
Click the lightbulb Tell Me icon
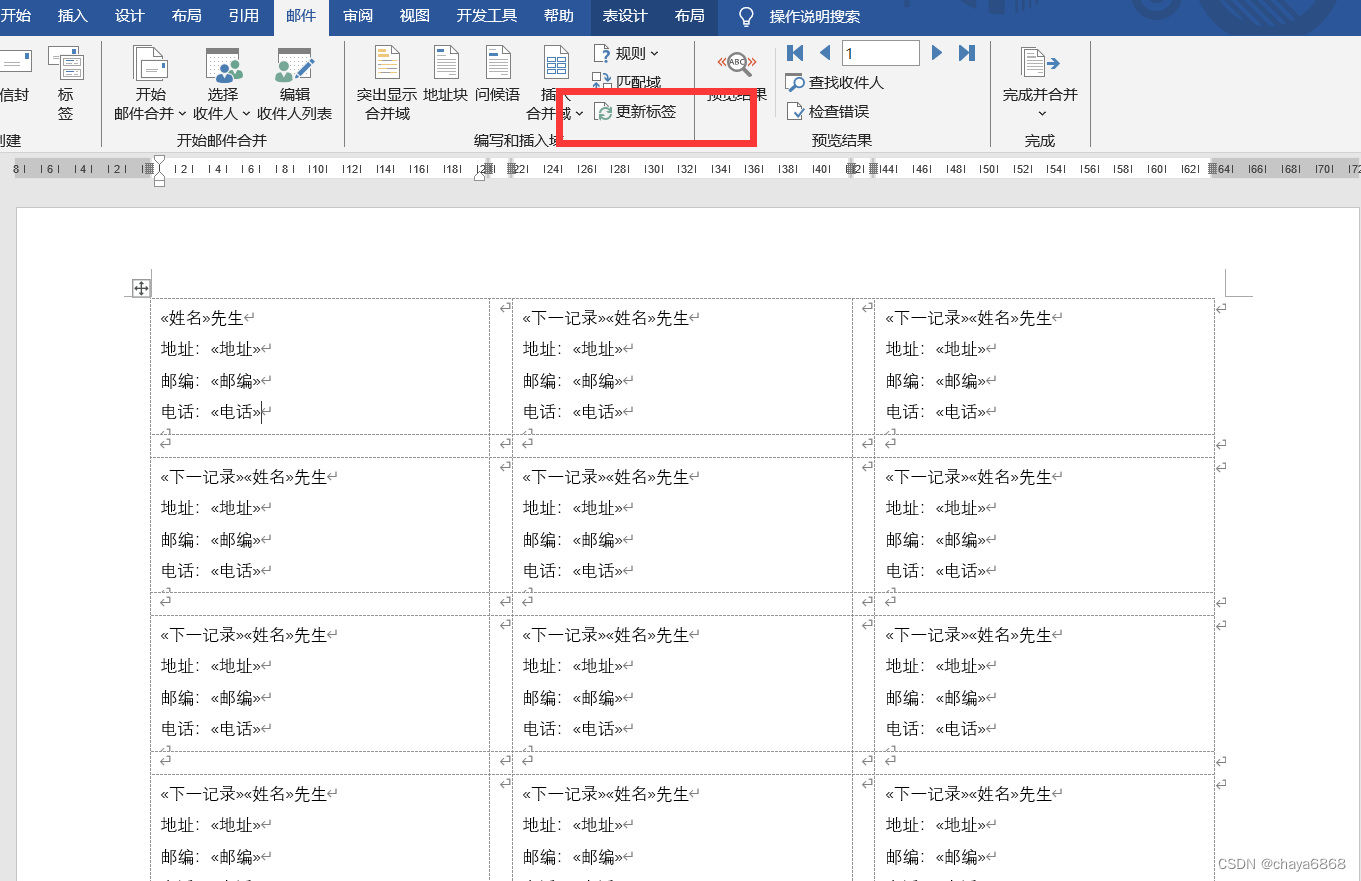(746, 17)
